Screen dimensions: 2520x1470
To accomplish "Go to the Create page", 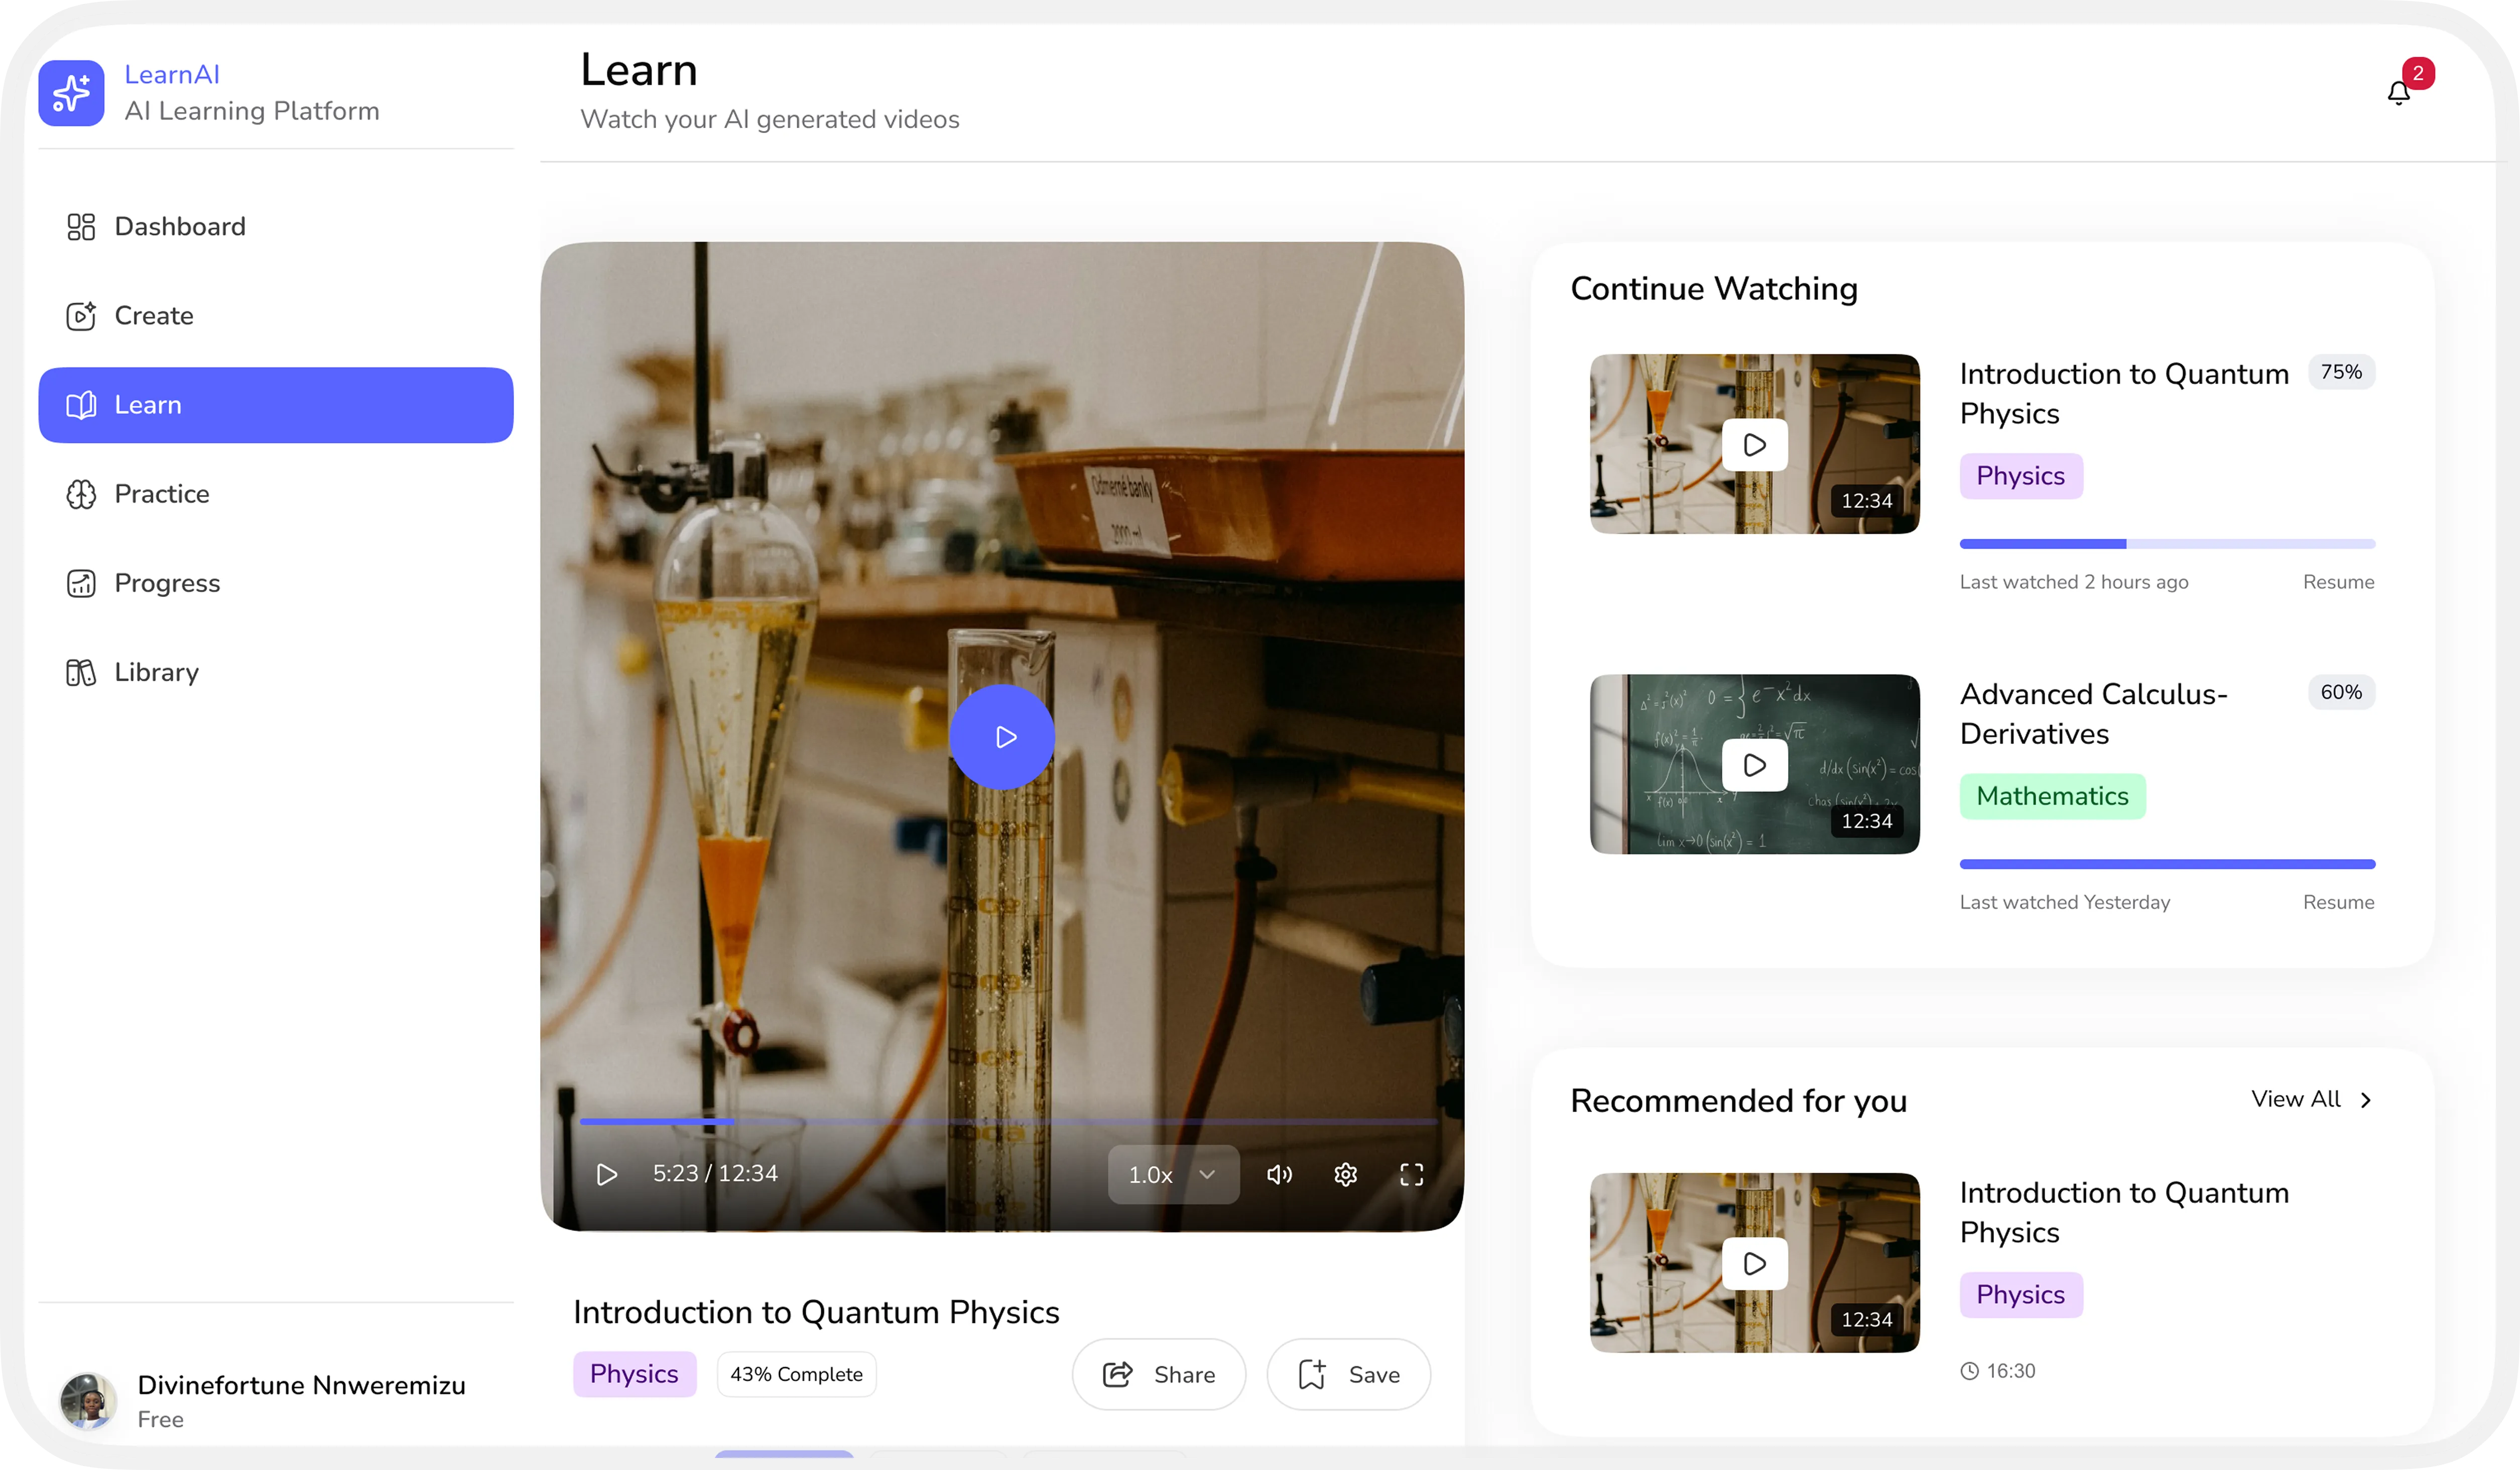I will [x=275, y=316].
